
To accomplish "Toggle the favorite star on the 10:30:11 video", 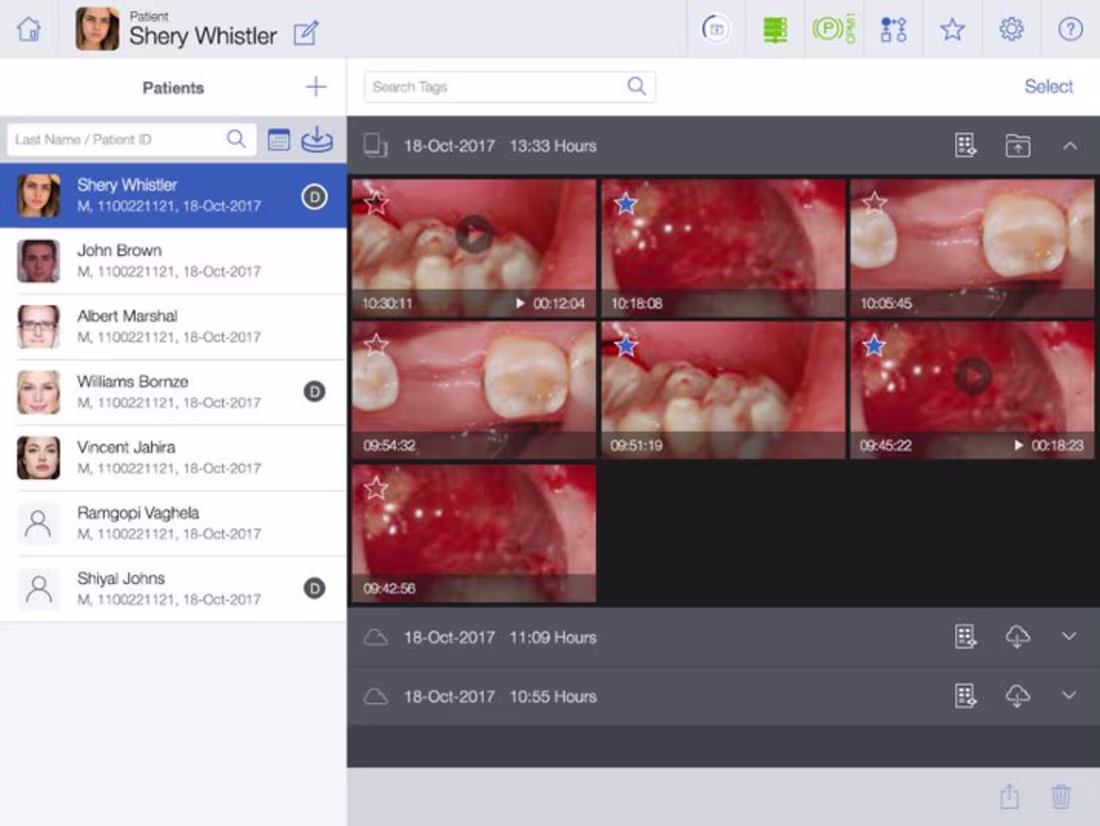I will [377, 203].
